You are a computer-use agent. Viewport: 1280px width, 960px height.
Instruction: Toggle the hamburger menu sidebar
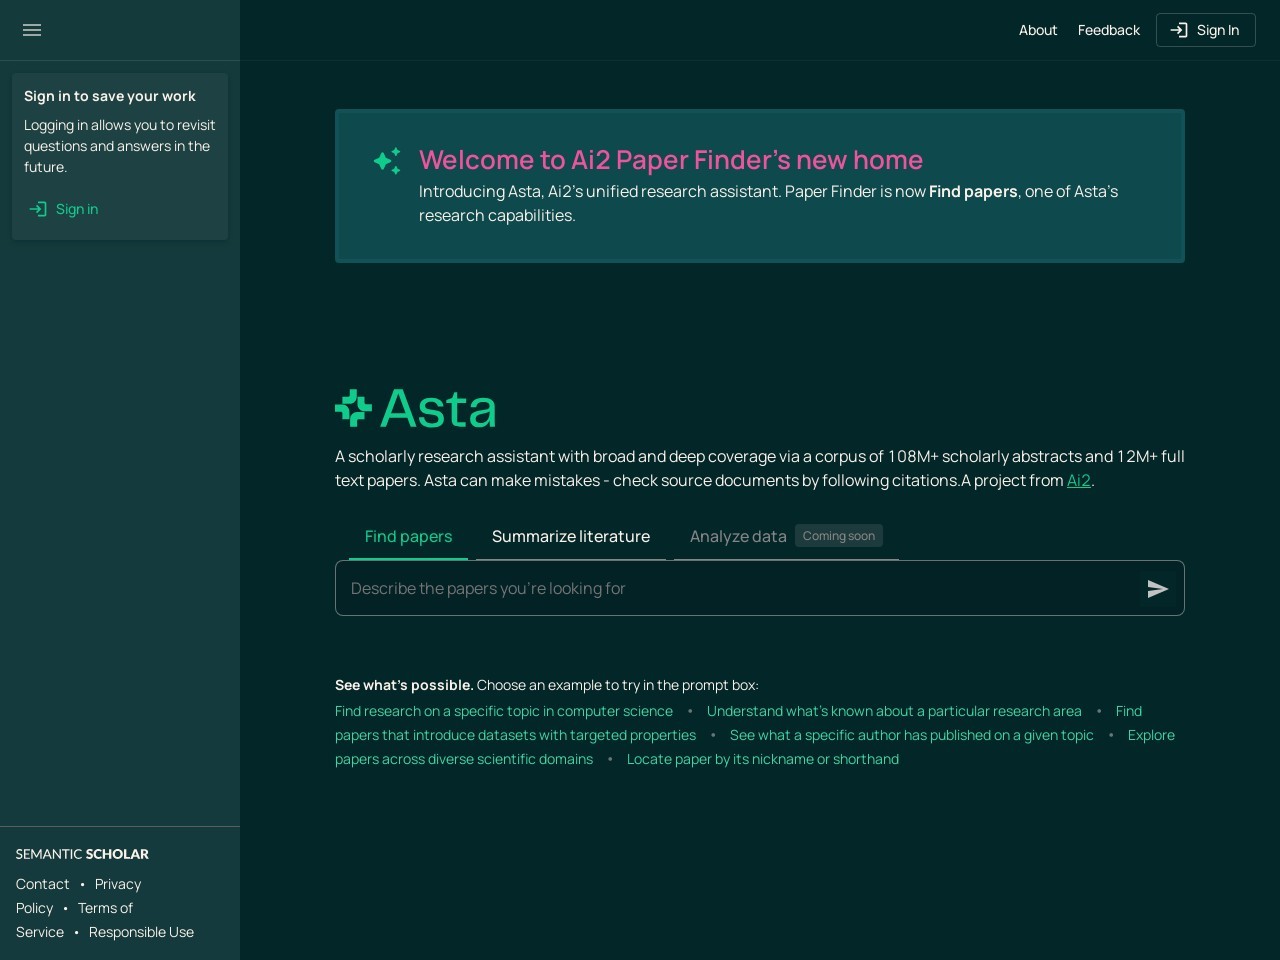(32, 30)
